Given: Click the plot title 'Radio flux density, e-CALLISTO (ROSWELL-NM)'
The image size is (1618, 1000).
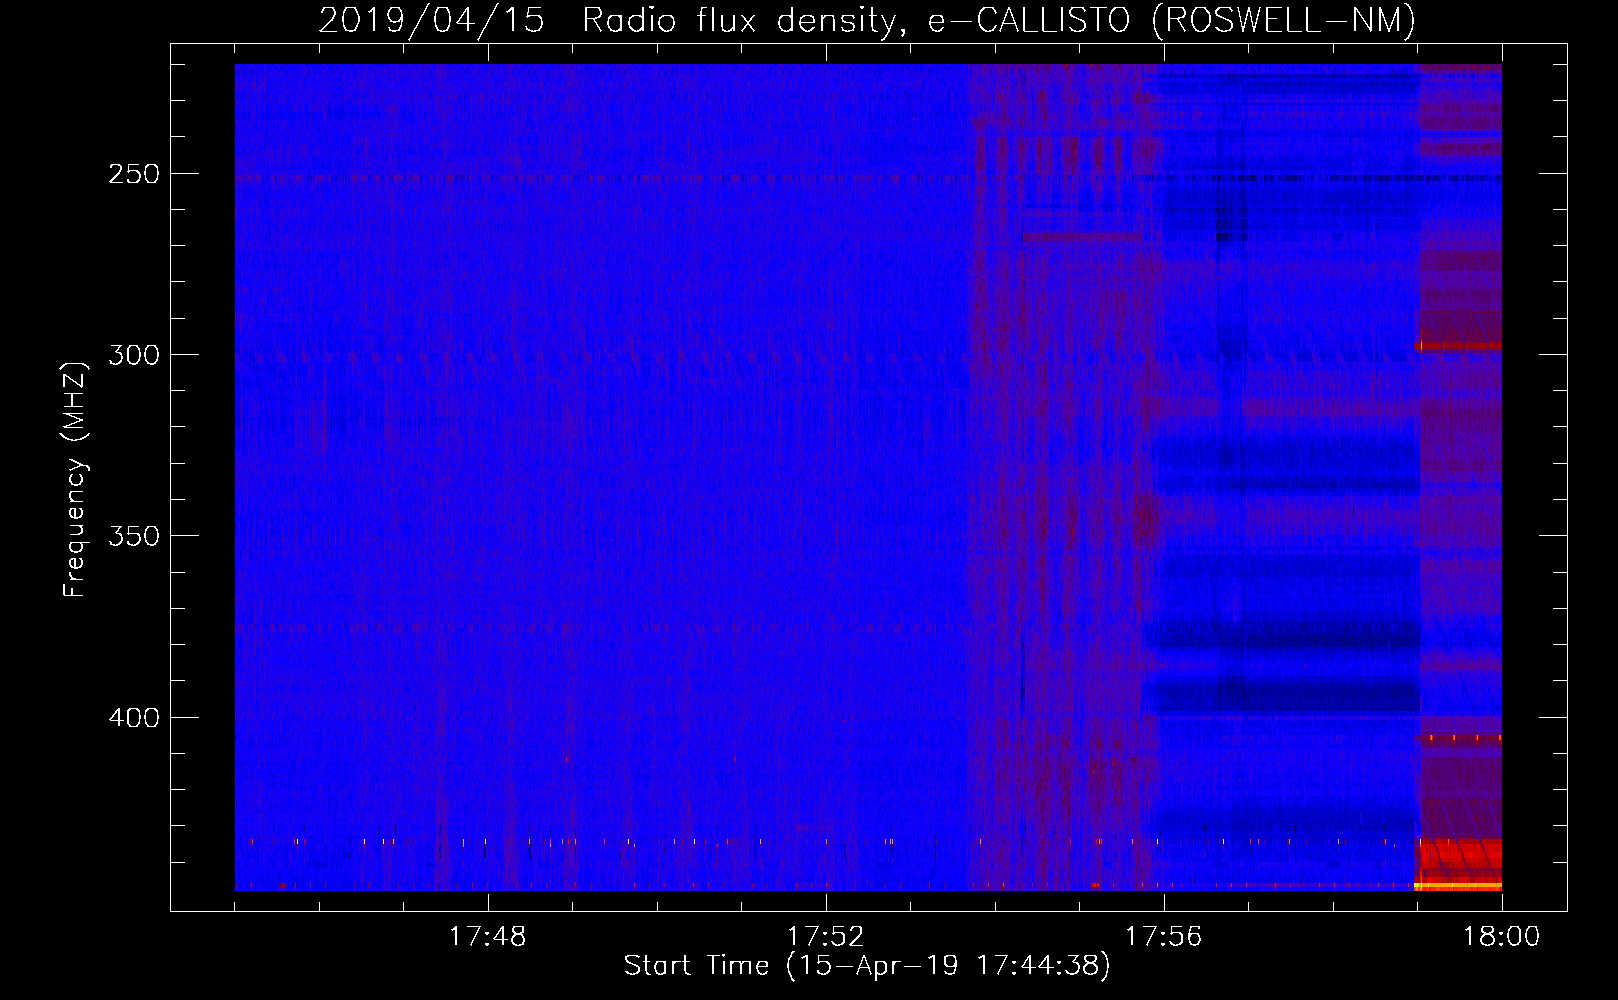Looking at the screenshot, I should pyautogui.click(x=998, y=20).
